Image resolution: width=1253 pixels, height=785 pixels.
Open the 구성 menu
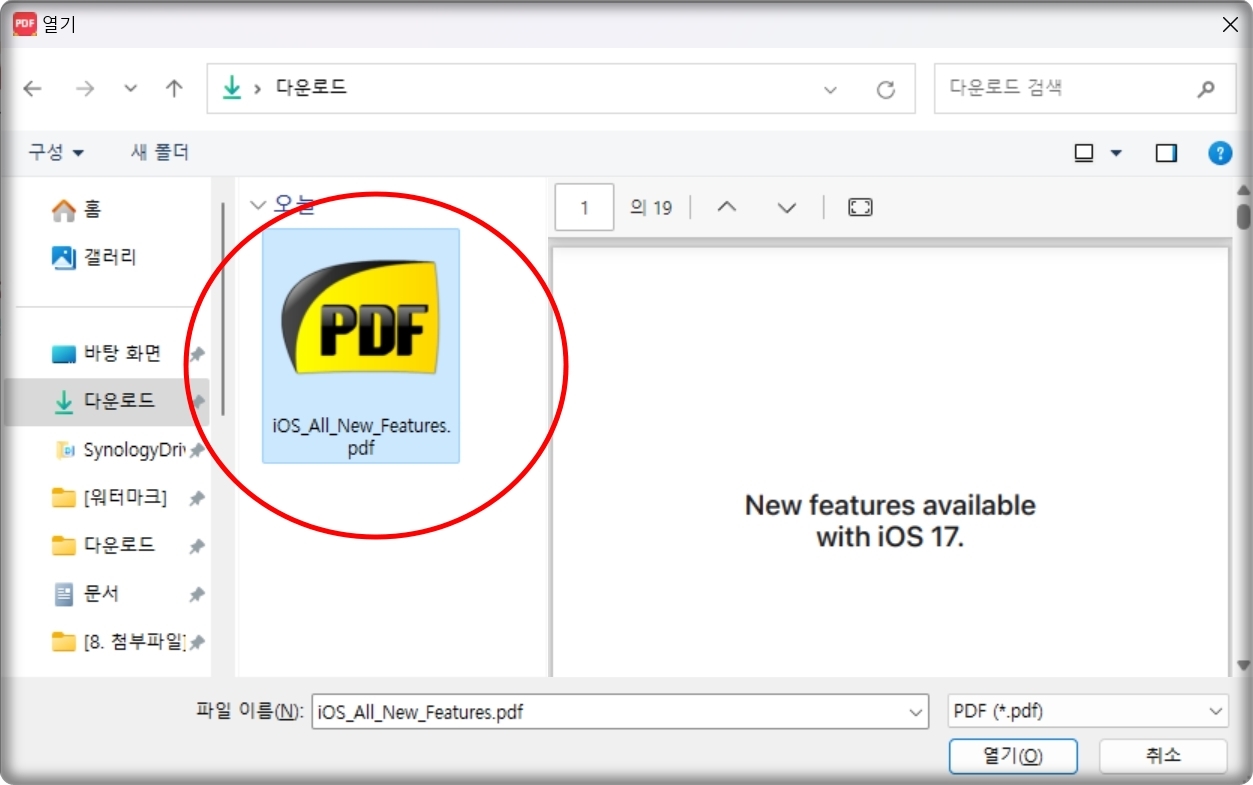[56, 152]
